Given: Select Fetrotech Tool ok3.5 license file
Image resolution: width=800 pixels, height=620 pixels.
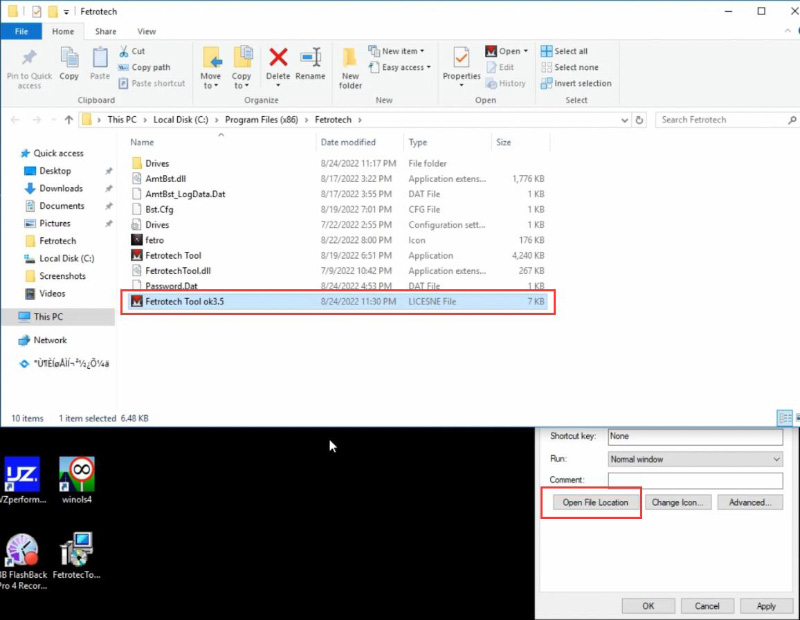Looking at the screenshot, I should (338, 302).
